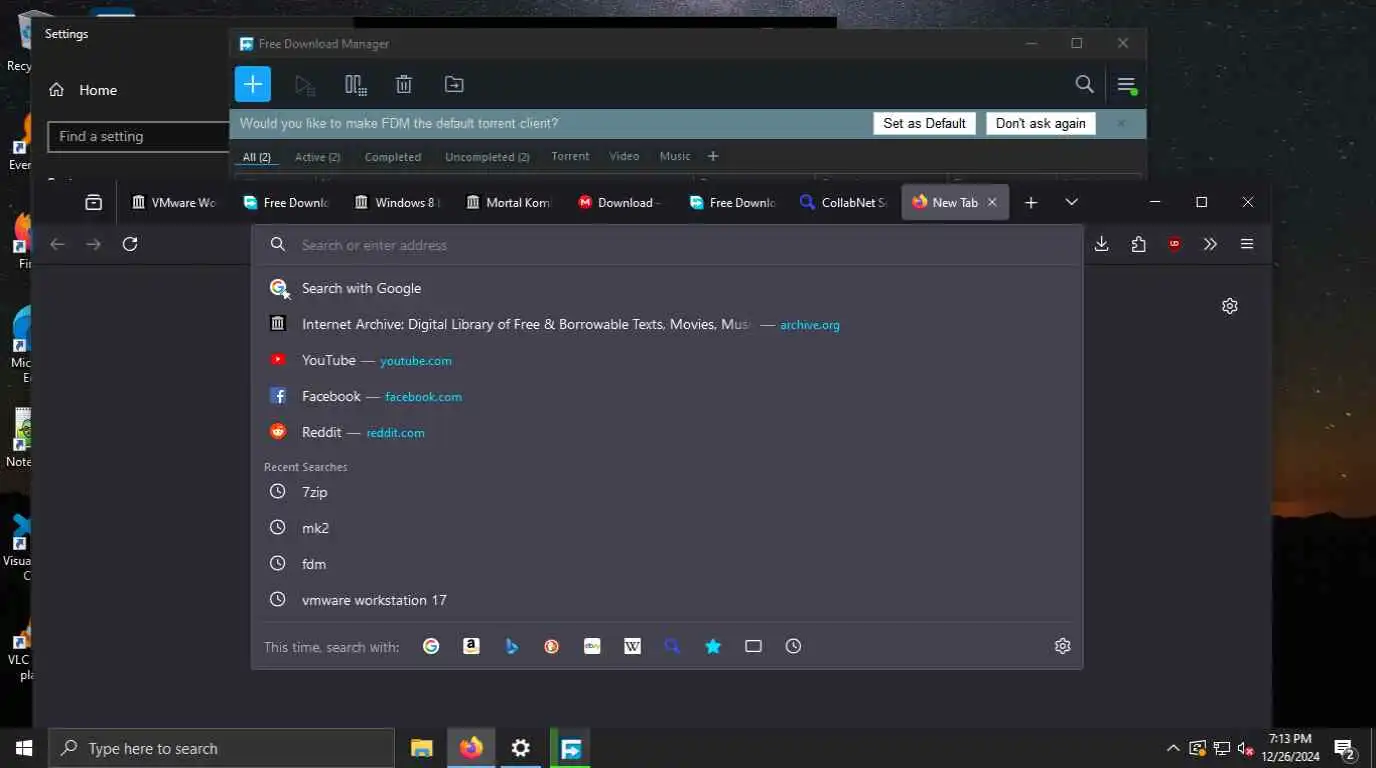Add a new tag tab in FDM
Image resolution: width=1376 pixels, height=768 pixels.
[713, 156]
